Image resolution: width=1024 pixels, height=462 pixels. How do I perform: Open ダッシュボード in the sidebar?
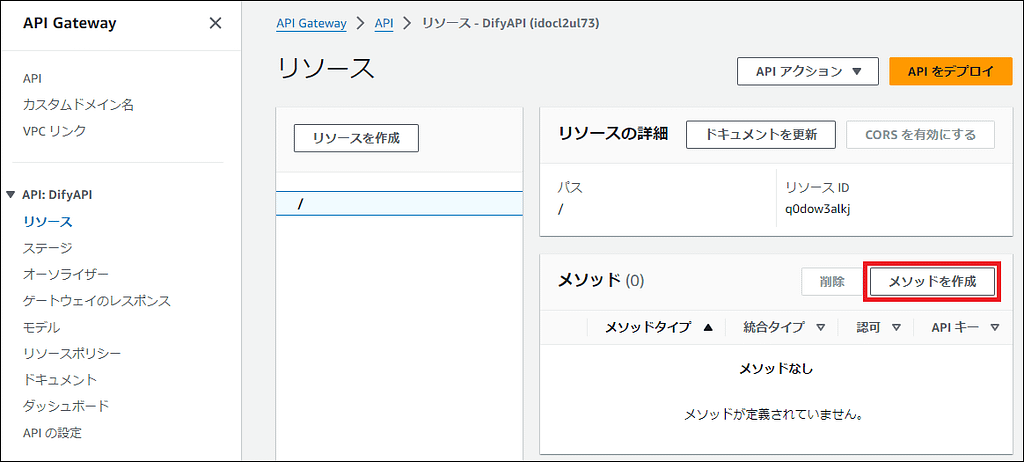pyautogui.click(x=65, y=406)
